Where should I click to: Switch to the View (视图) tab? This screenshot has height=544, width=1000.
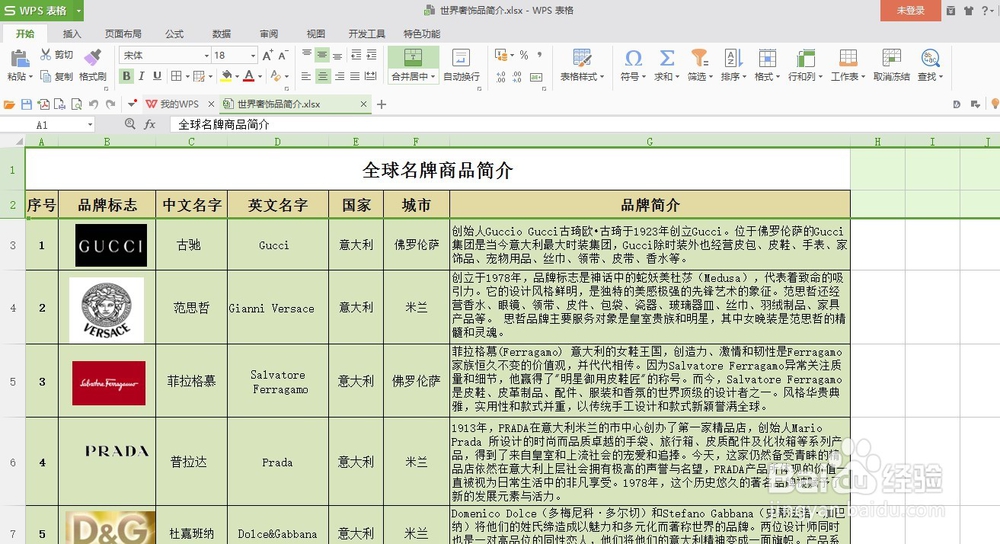pos(316,34)
